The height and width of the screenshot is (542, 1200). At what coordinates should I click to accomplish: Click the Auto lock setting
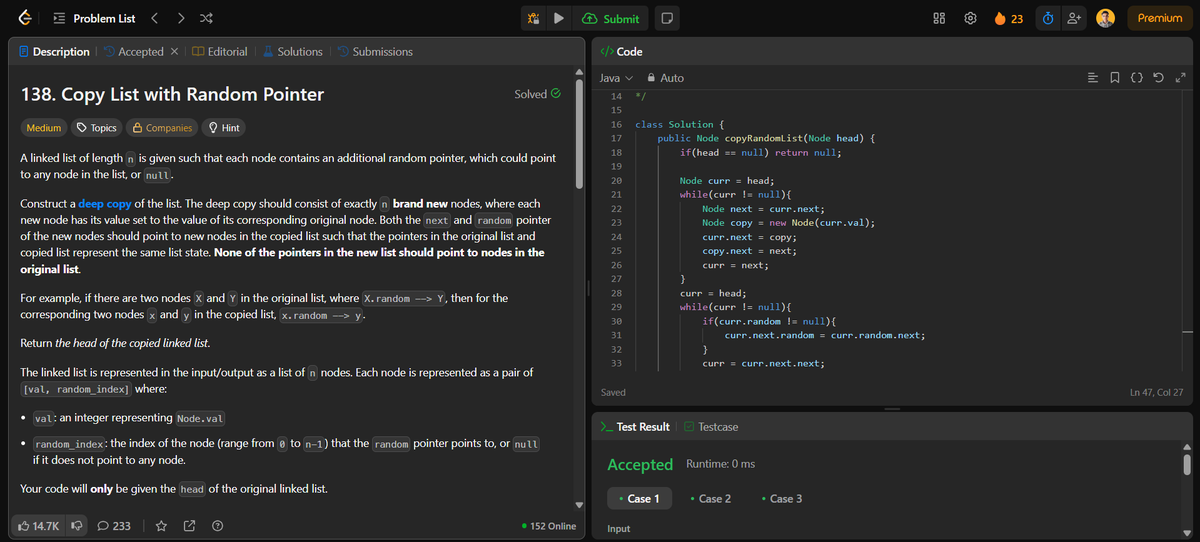666,78
